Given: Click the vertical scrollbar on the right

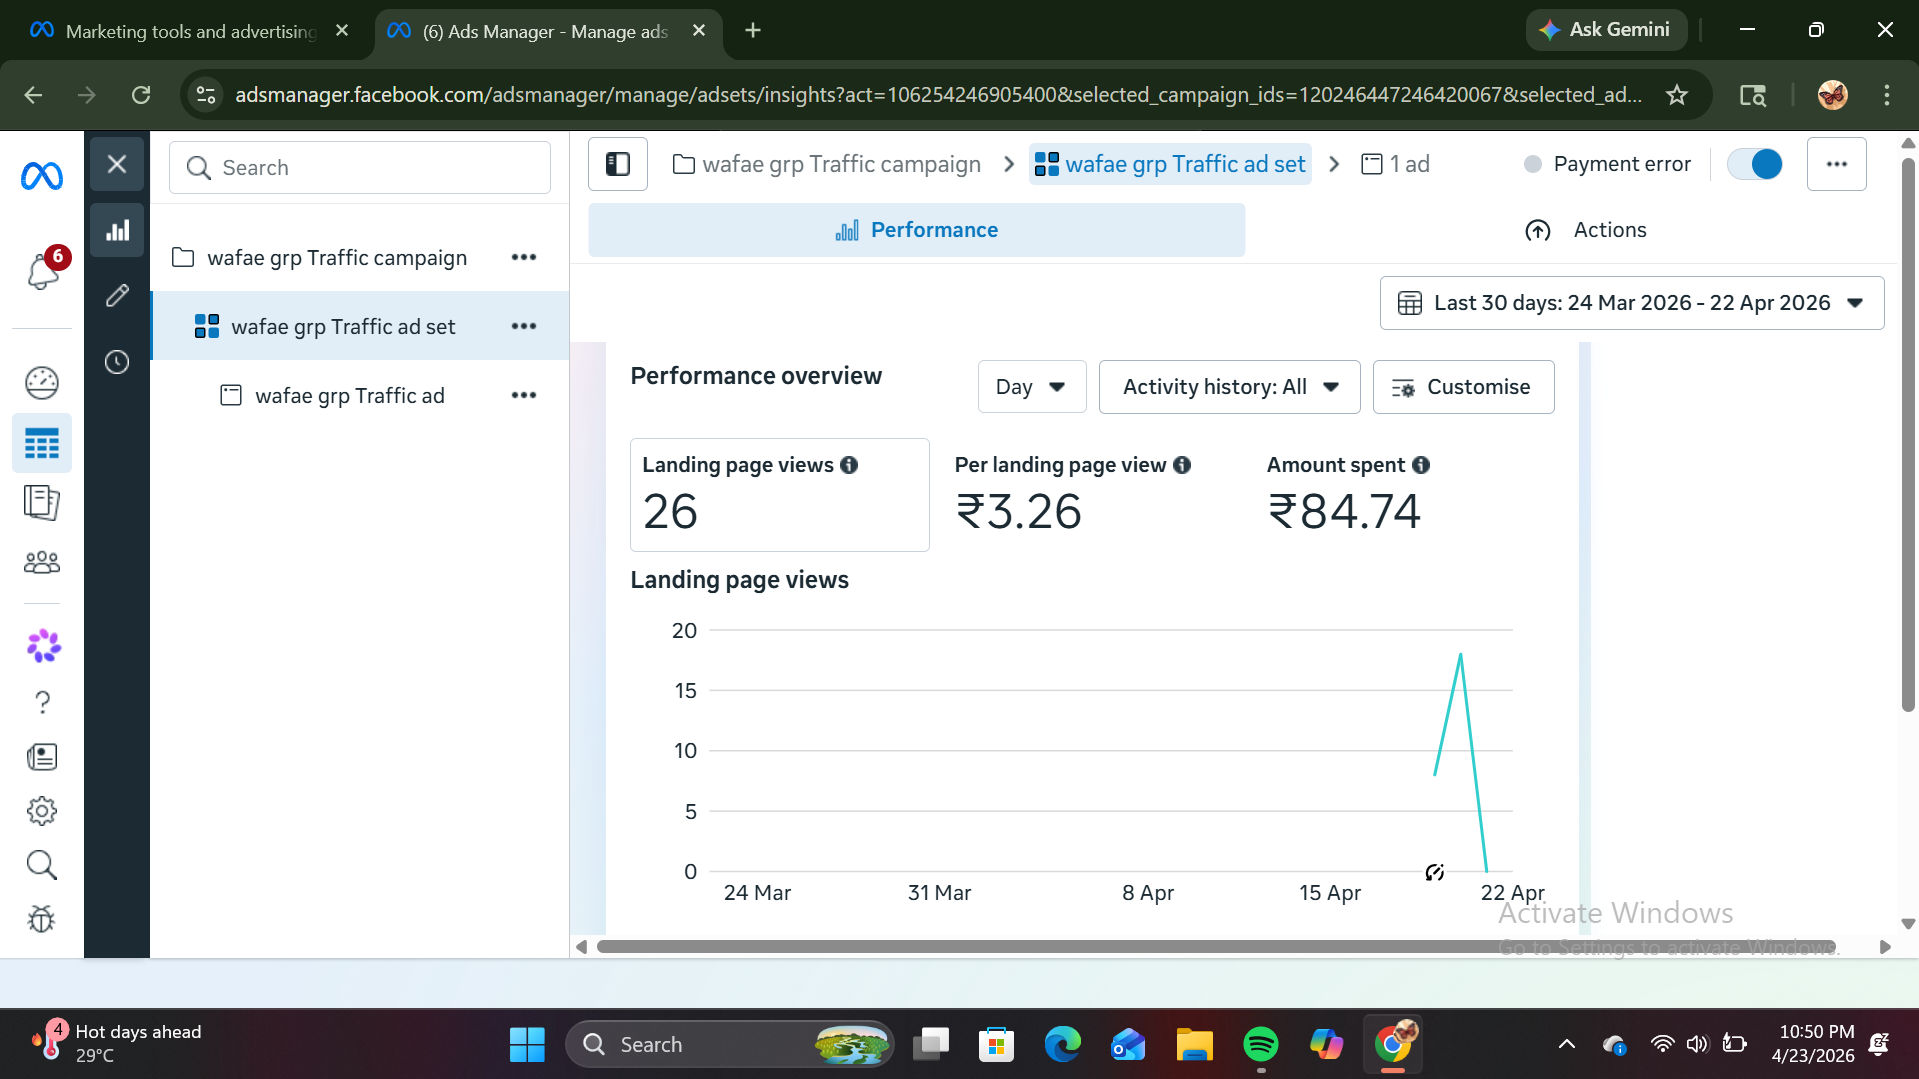Looking at the screenshot, I should 1908,435.
